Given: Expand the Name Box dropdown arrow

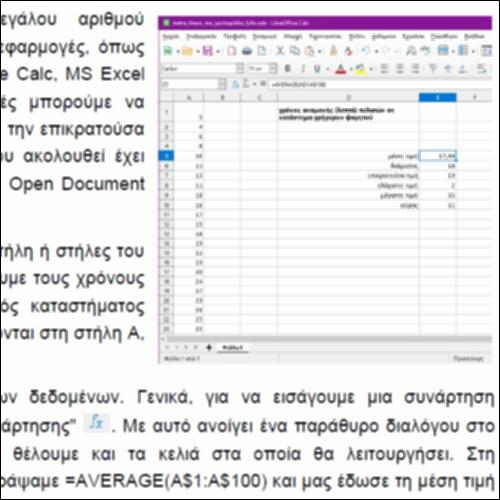Looking at the screenshot, I should tap(222, 84).
